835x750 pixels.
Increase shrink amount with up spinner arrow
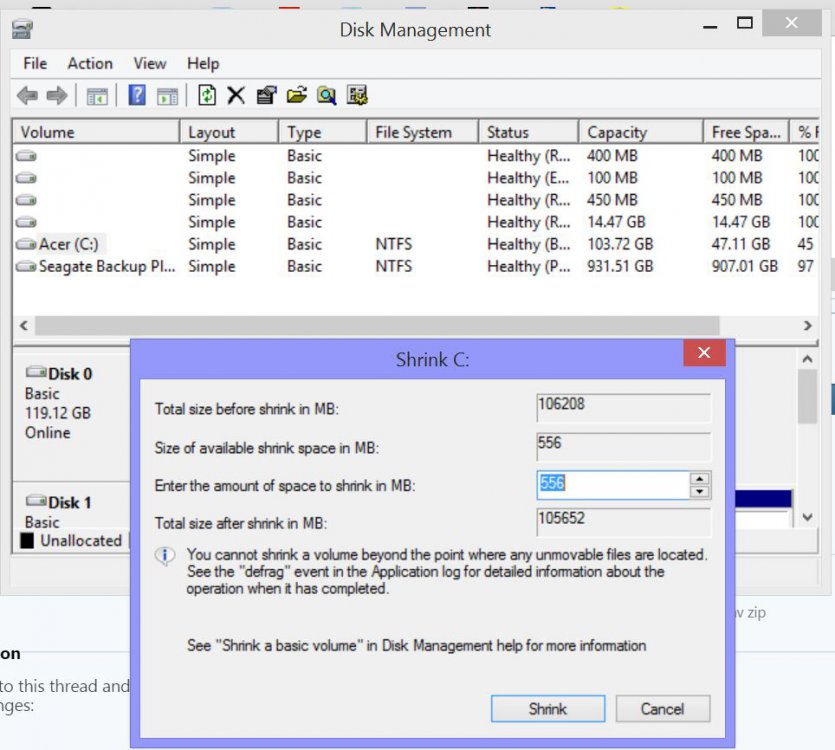click(700, 478)
